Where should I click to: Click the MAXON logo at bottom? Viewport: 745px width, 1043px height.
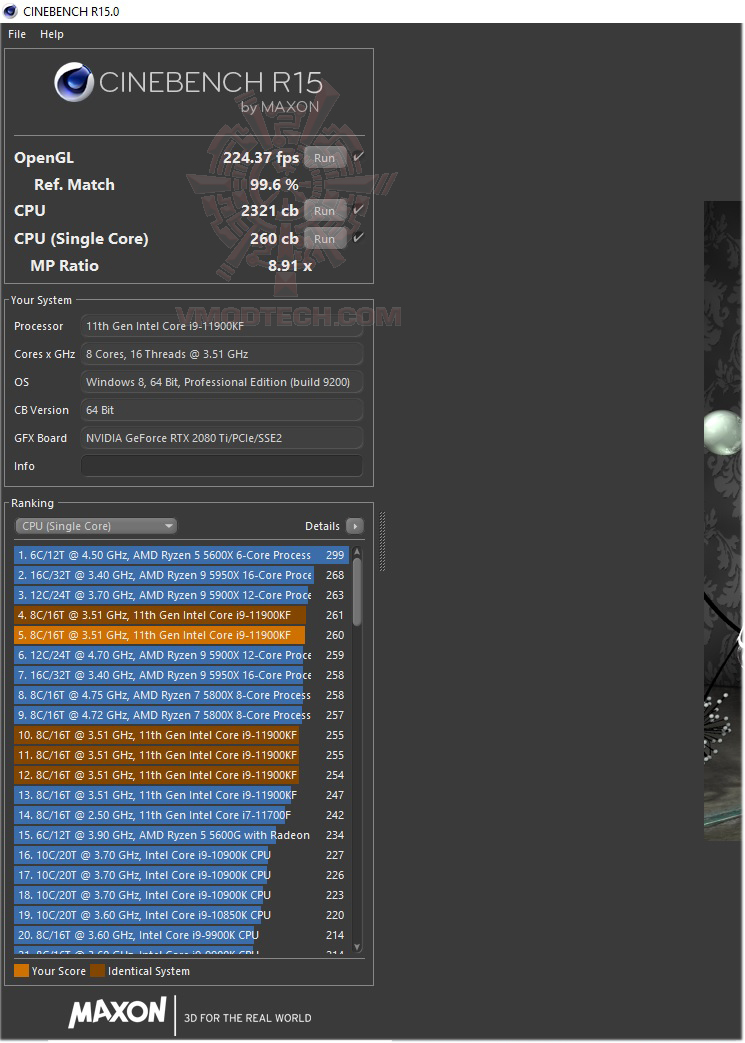pos(118,1013)
